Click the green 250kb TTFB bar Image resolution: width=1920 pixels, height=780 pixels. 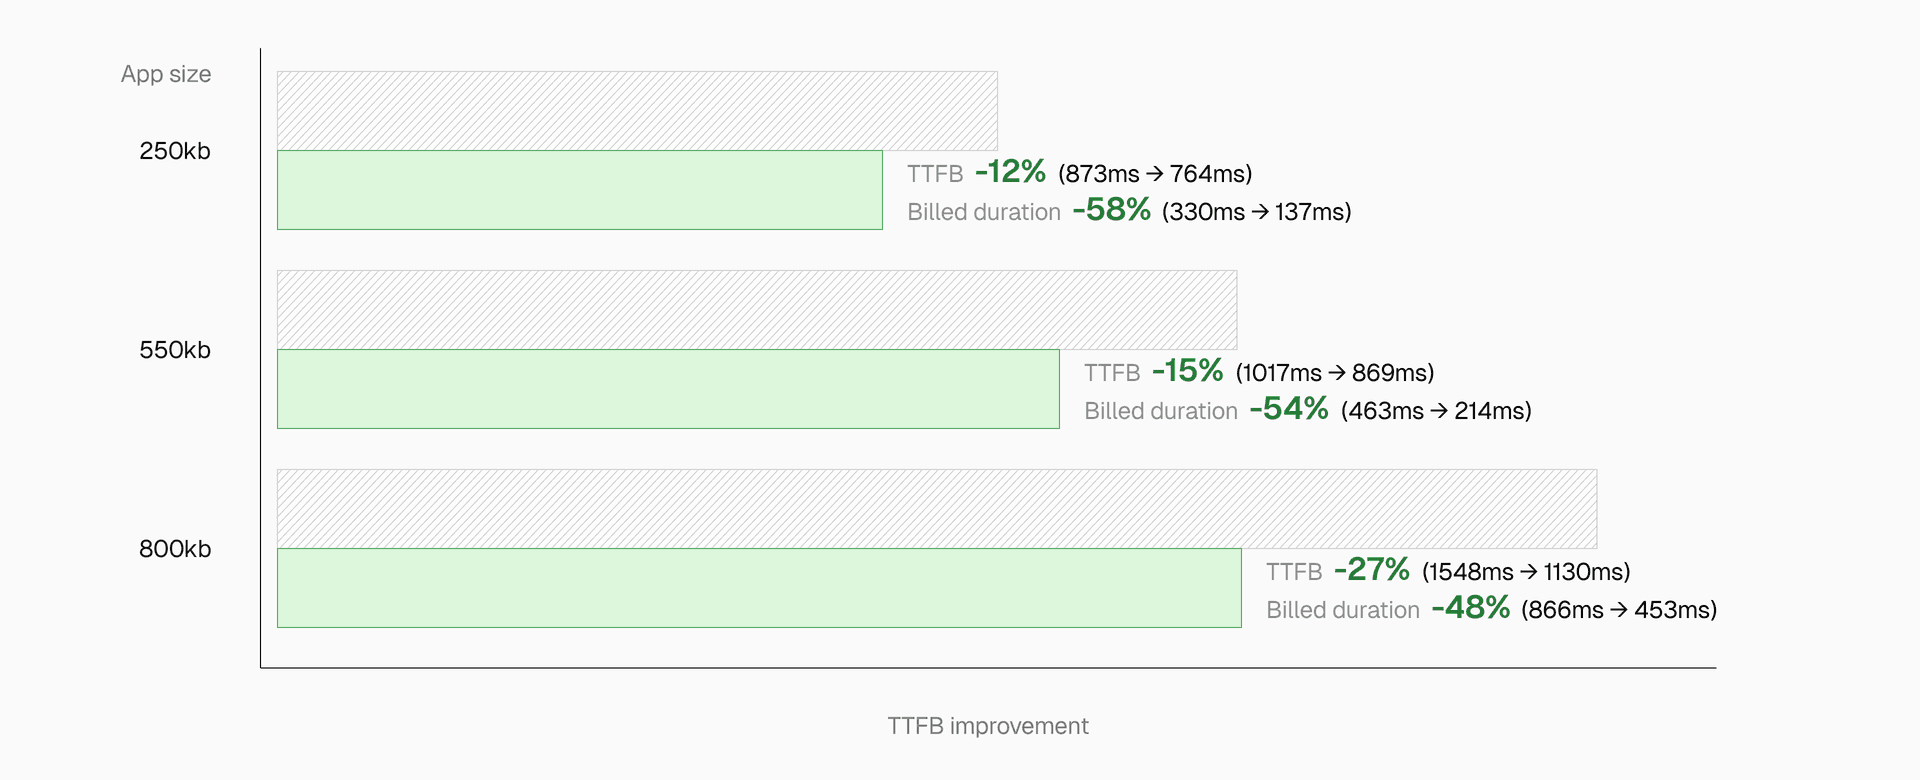[579, 190]
